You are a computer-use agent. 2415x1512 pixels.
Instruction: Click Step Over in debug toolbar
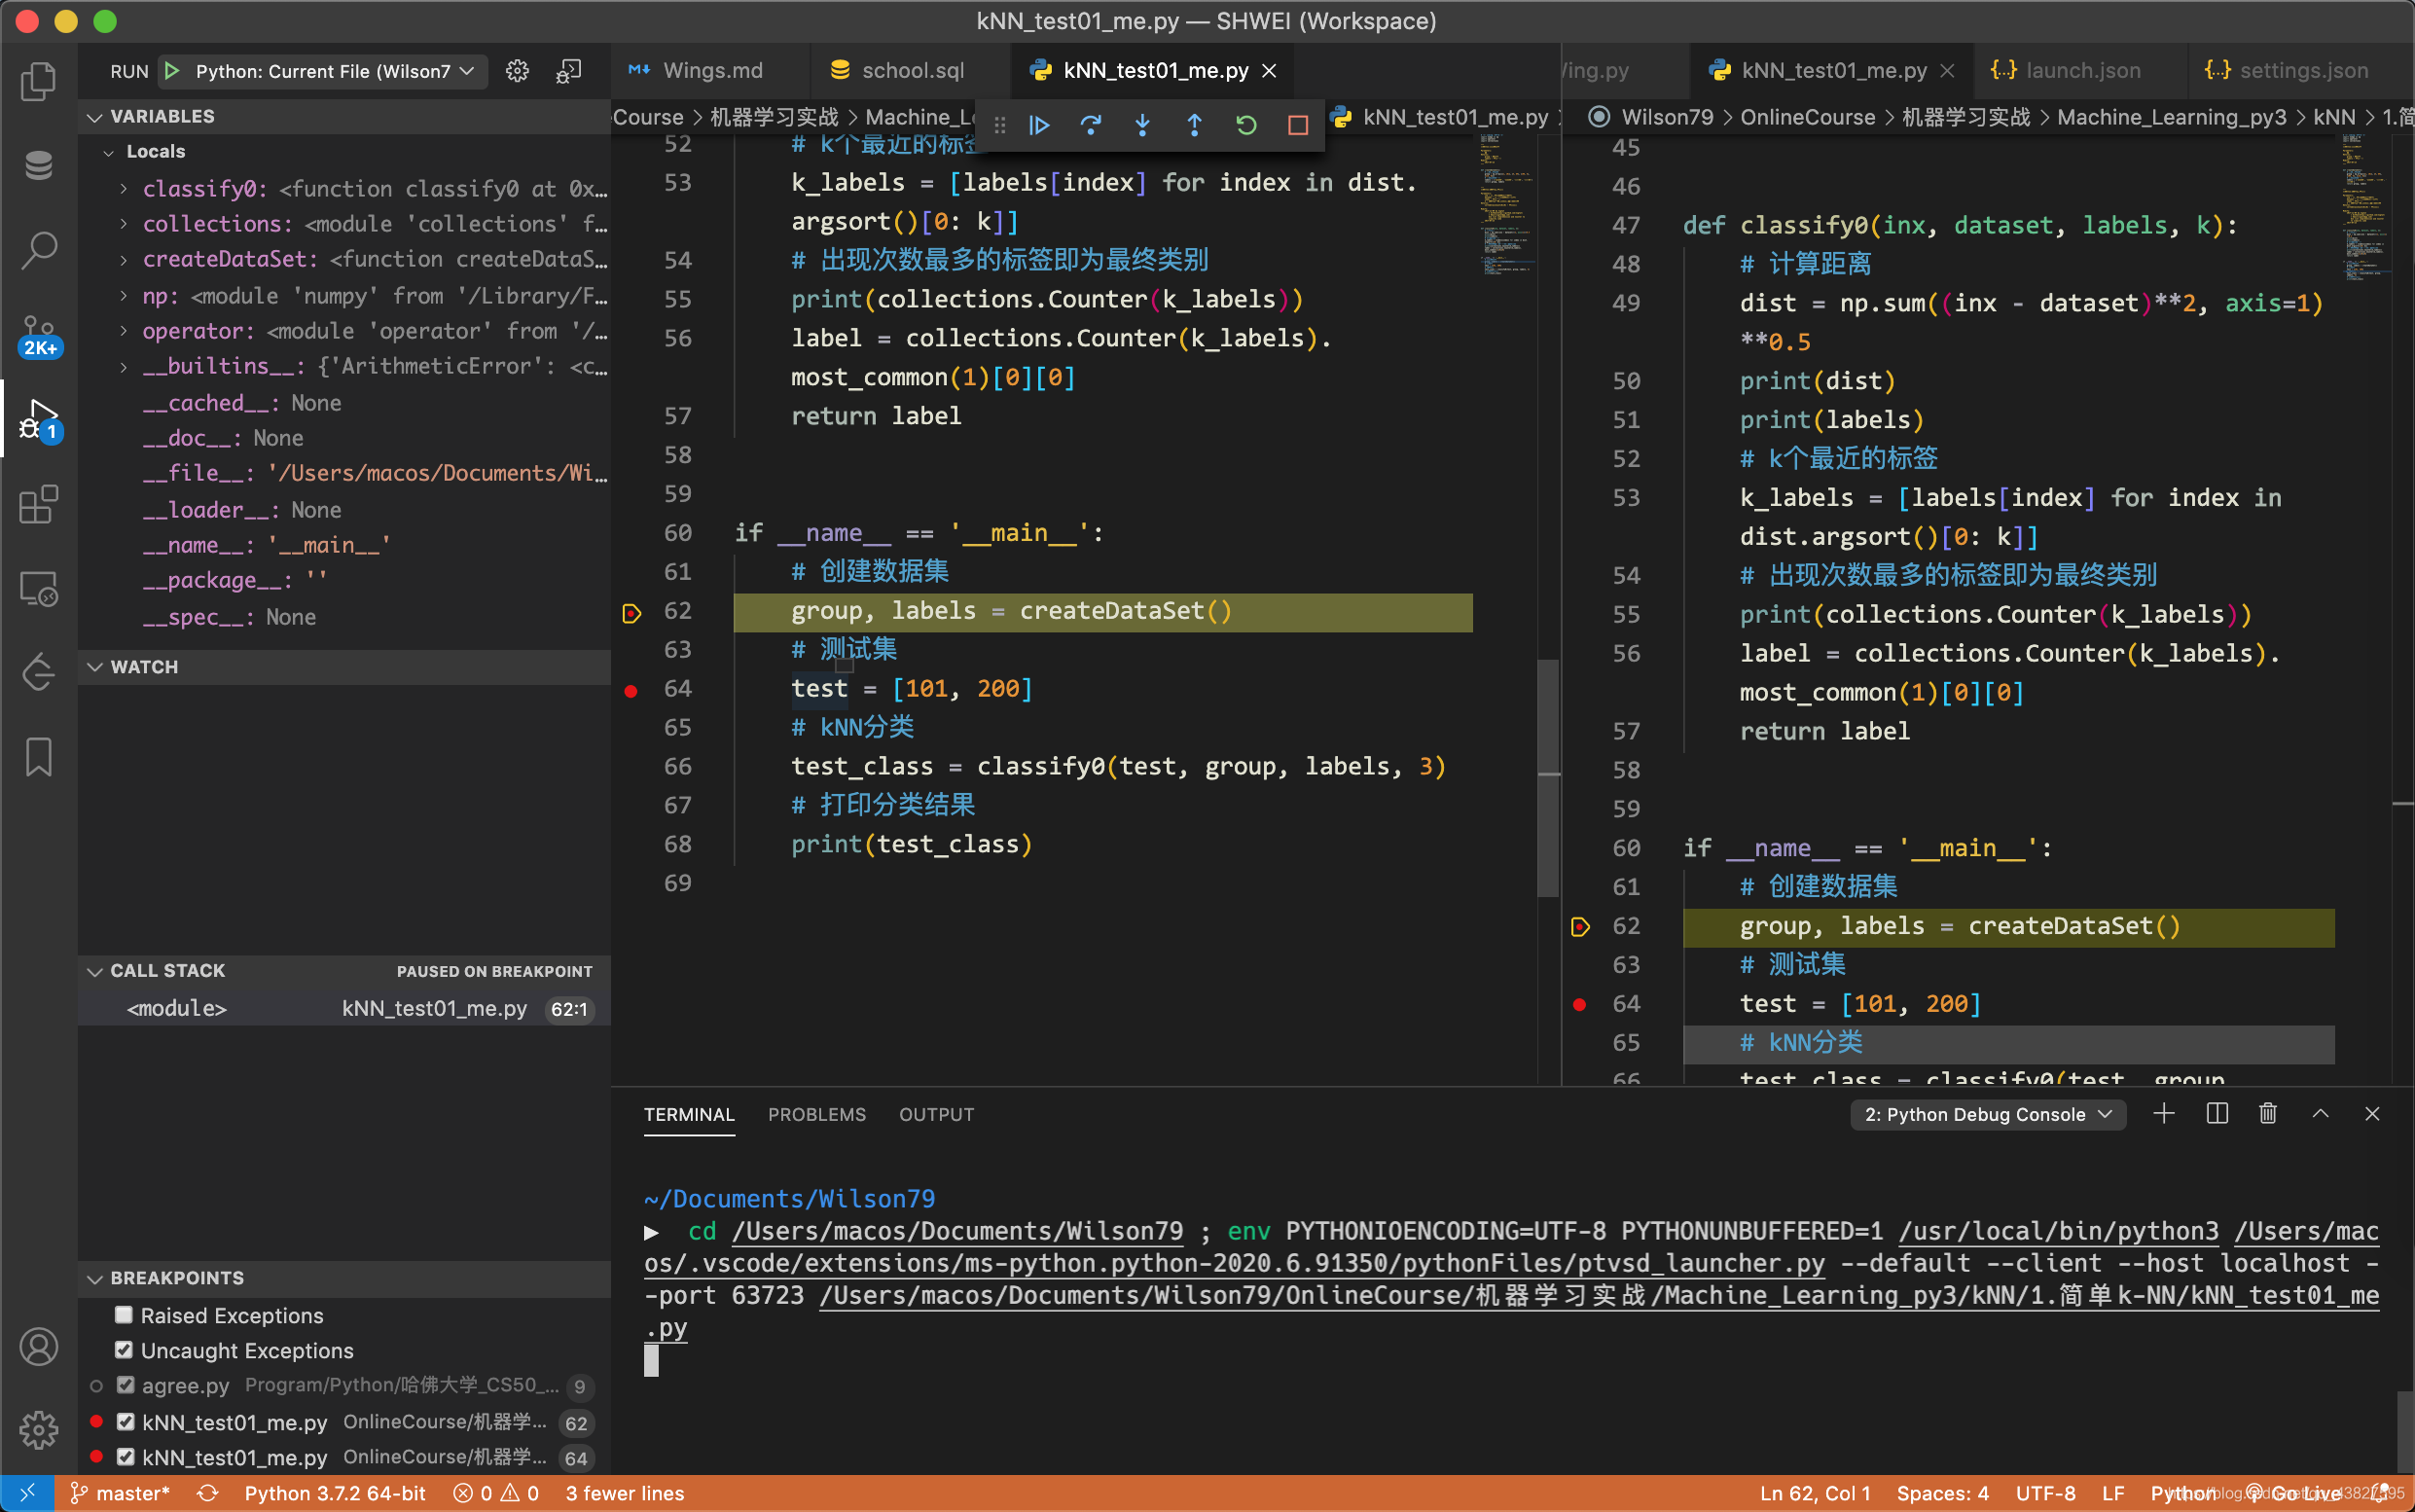1090,125
